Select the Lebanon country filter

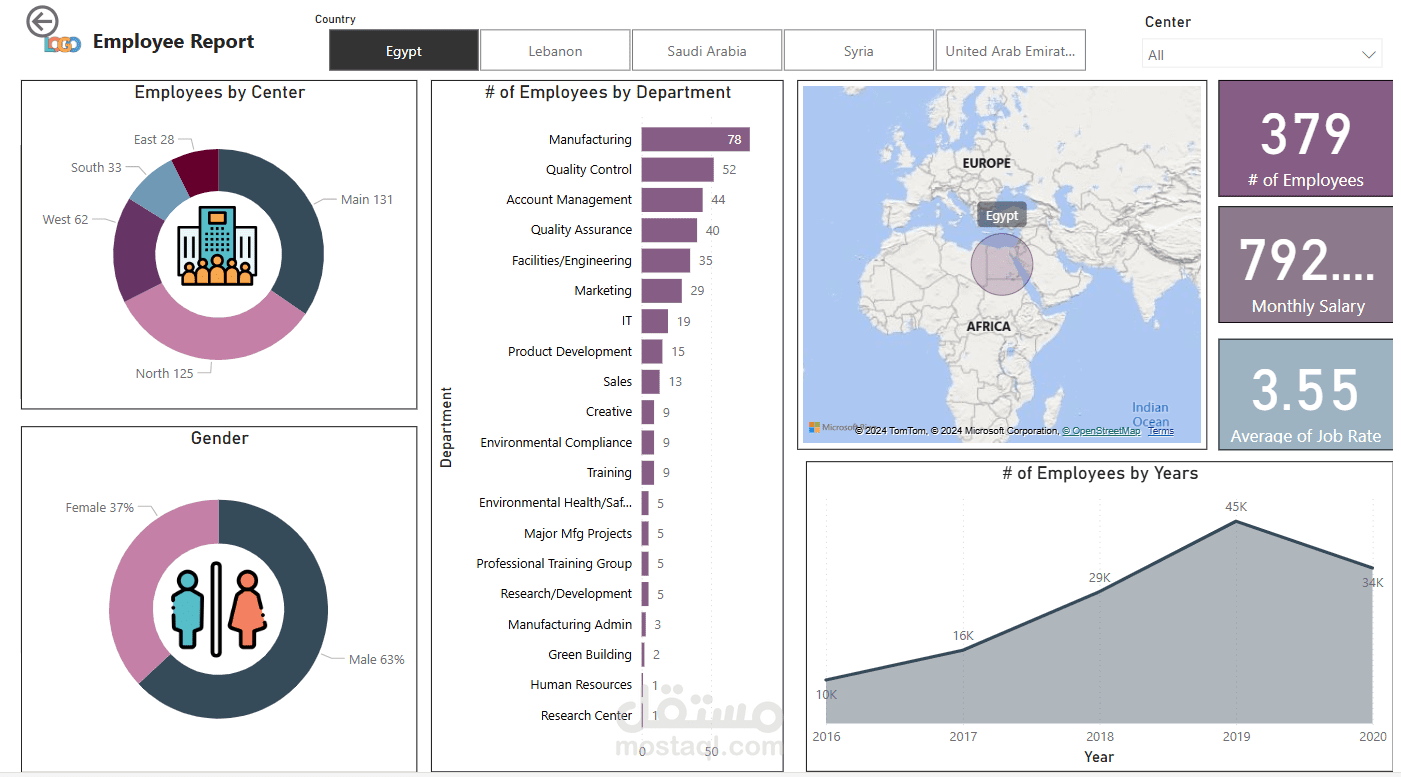(x=555, y=49)
